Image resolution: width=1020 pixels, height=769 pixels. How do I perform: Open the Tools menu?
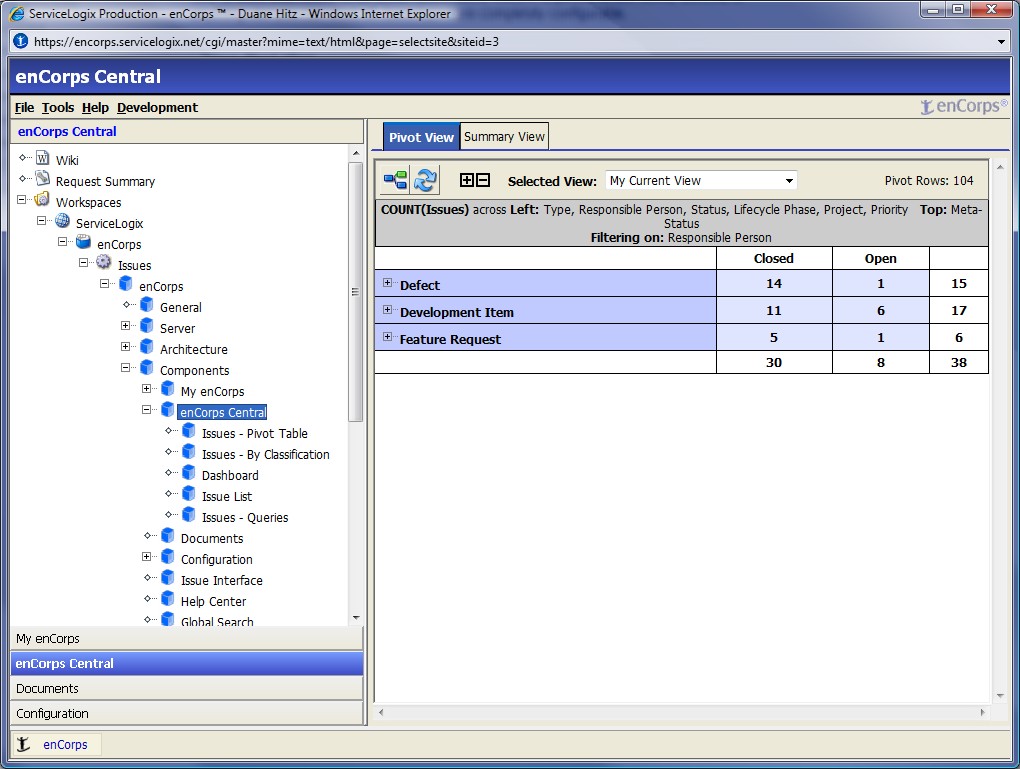[58, 107]
